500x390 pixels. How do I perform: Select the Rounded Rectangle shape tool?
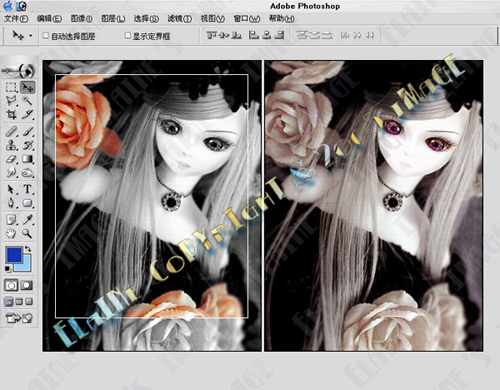tap(27, 203)
